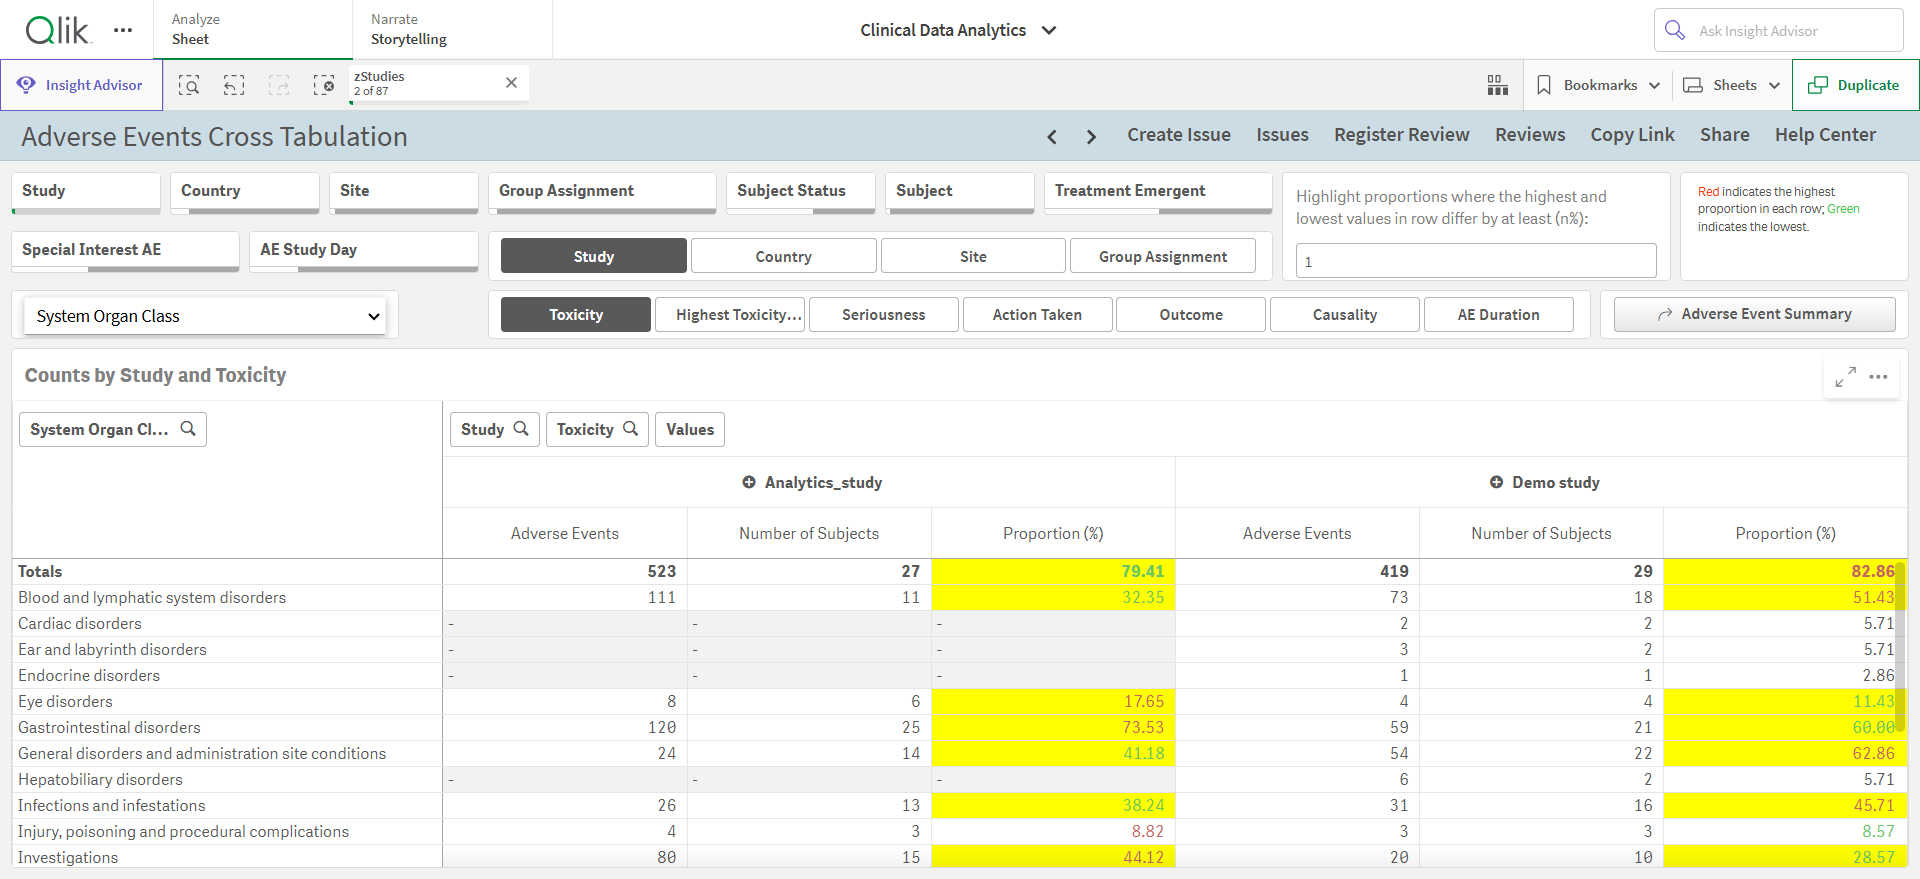Click the pivot table vertical scrollbar
The image size is (1920, 879).
[x=1900, y=646]
